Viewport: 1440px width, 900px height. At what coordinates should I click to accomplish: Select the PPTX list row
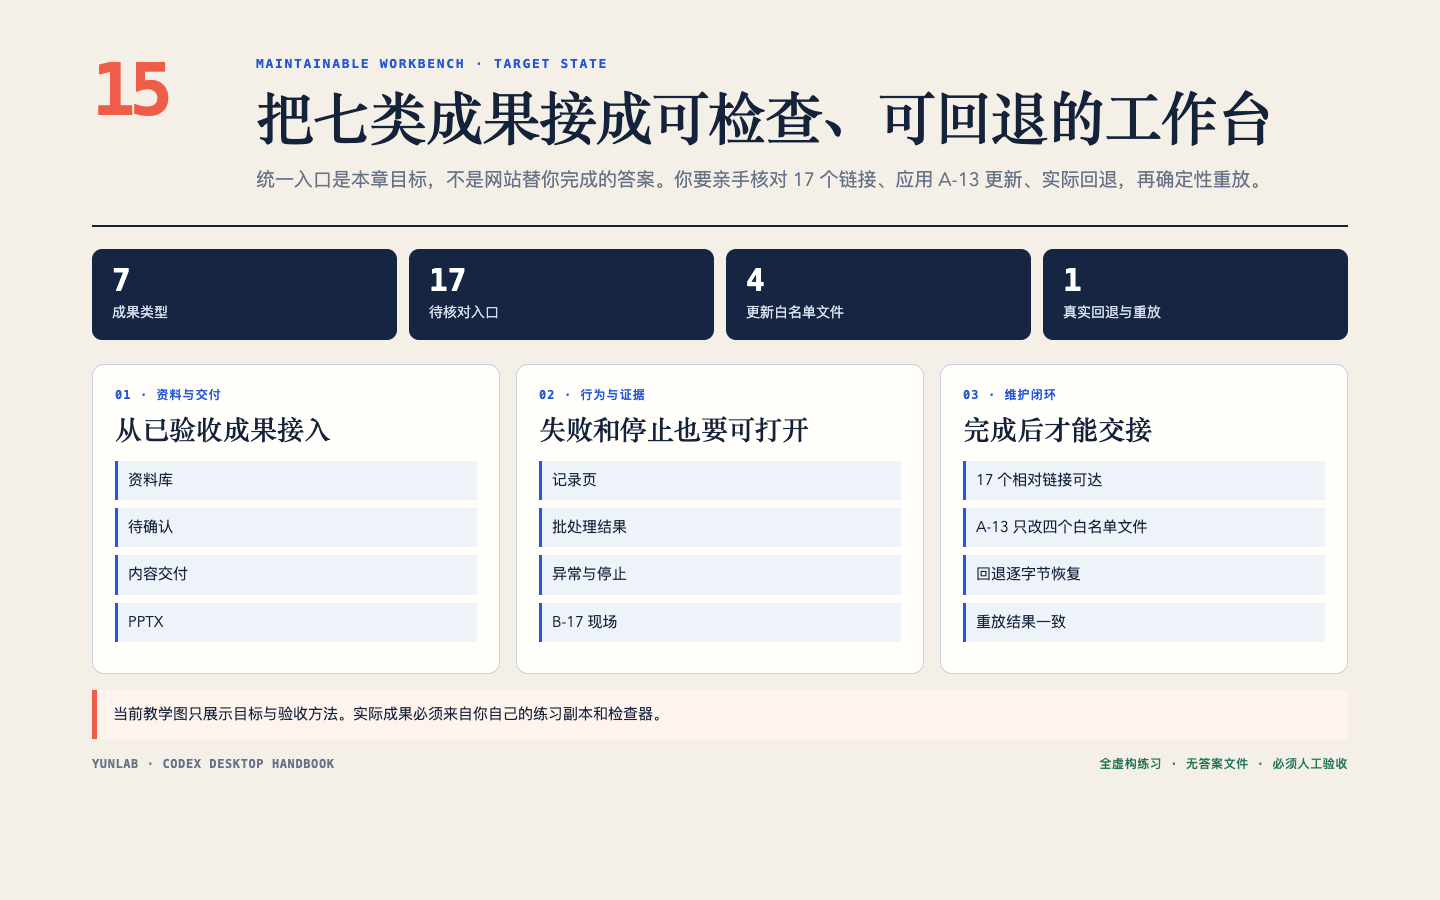(296, 622)
